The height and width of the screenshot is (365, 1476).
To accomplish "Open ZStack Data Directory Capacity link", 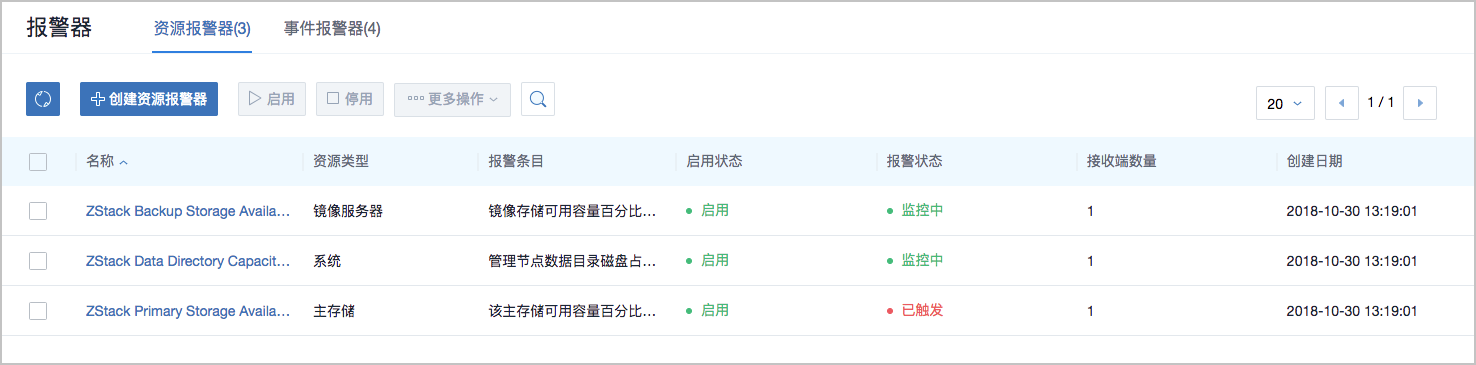I will 188,260.
